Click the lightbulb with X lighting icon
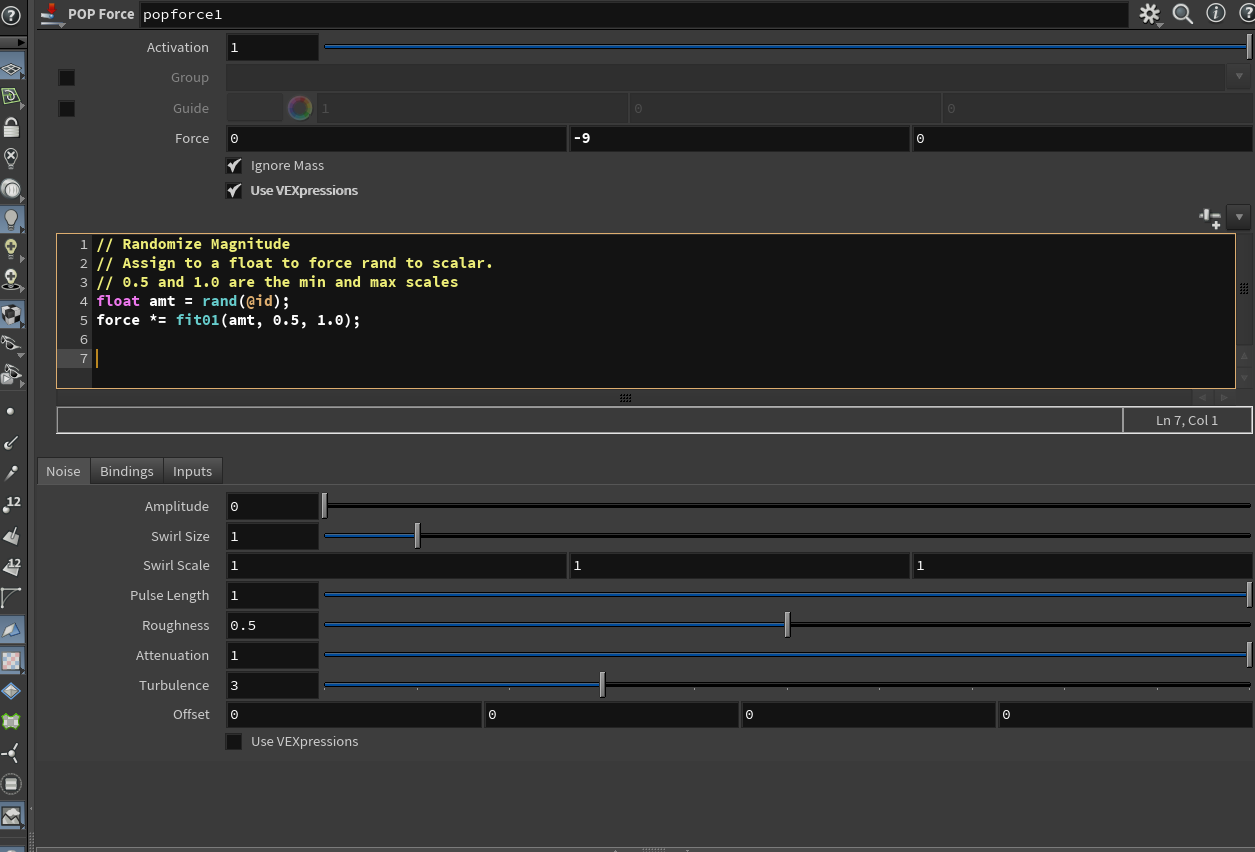This screenshot has width=1255, height=852. 11,157
